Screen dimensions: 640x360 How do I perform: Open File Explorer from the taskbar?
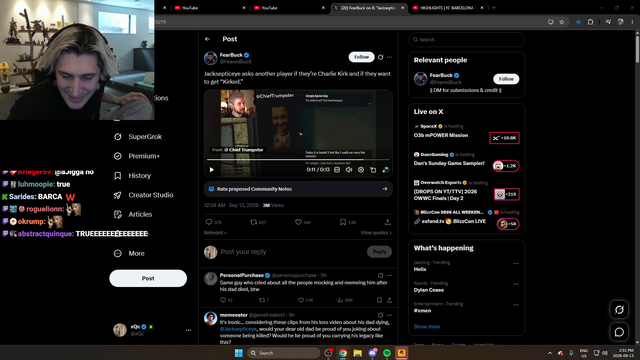tap(358, 353)
